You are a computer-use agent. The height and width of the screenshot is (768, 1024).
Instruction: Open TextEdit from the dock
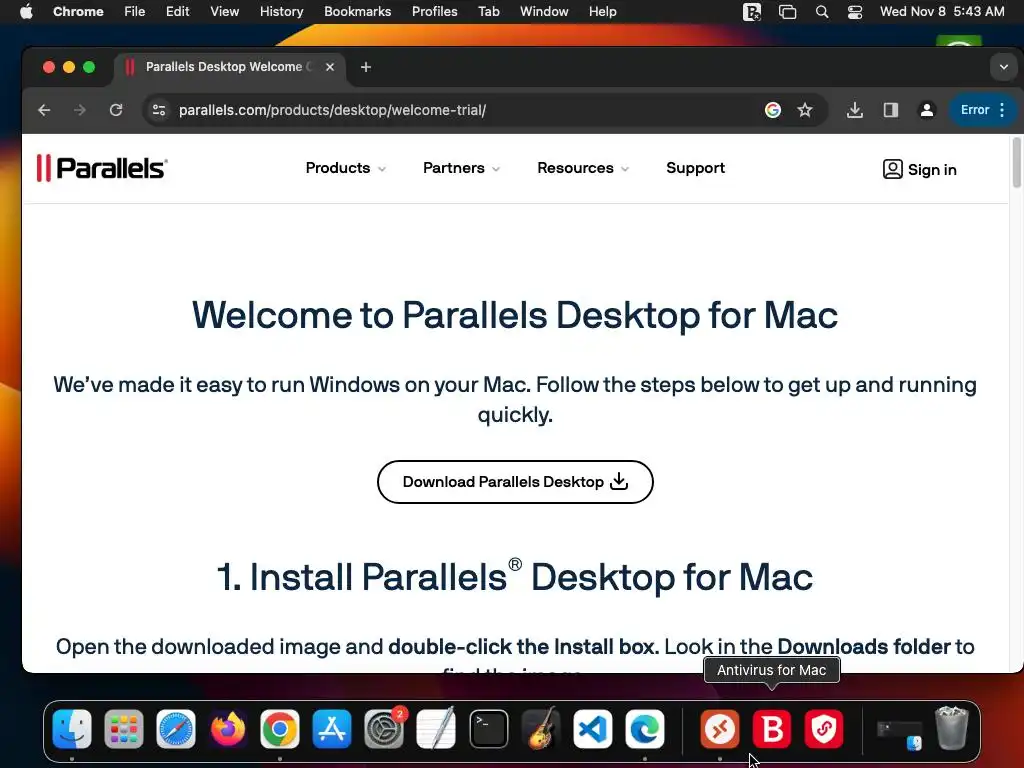[436, 729]
